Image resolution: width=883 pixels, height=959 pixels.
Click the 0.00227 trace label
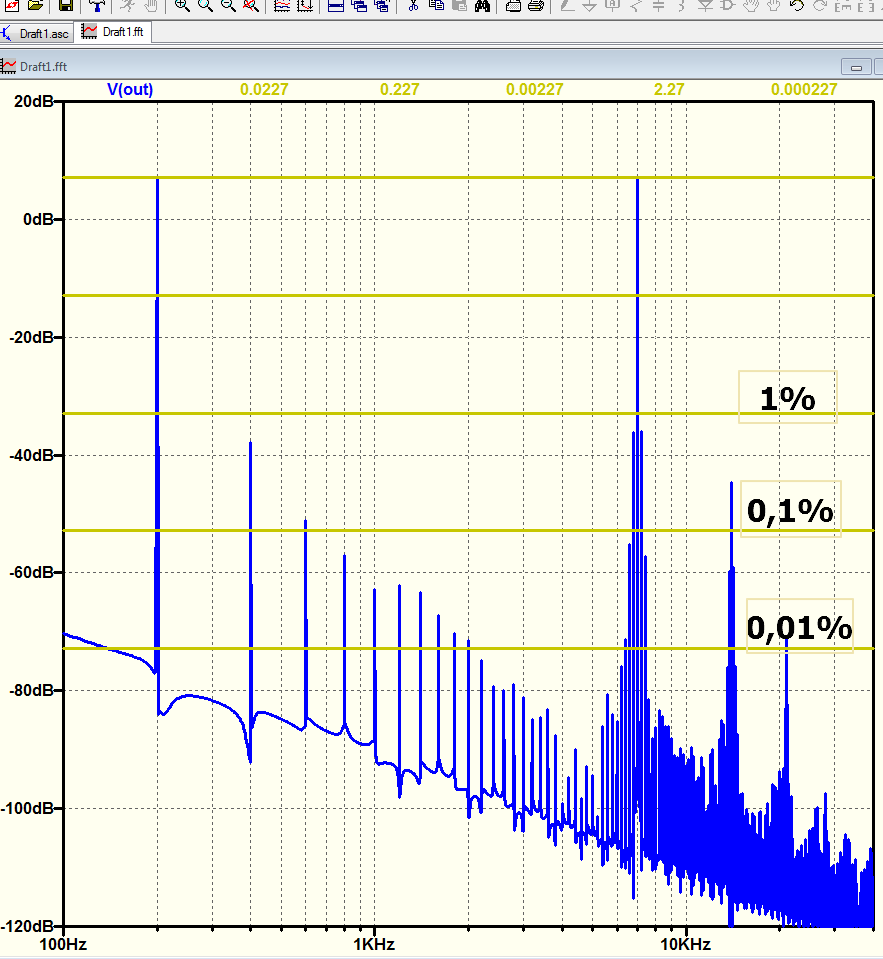[x=534, y=89]
